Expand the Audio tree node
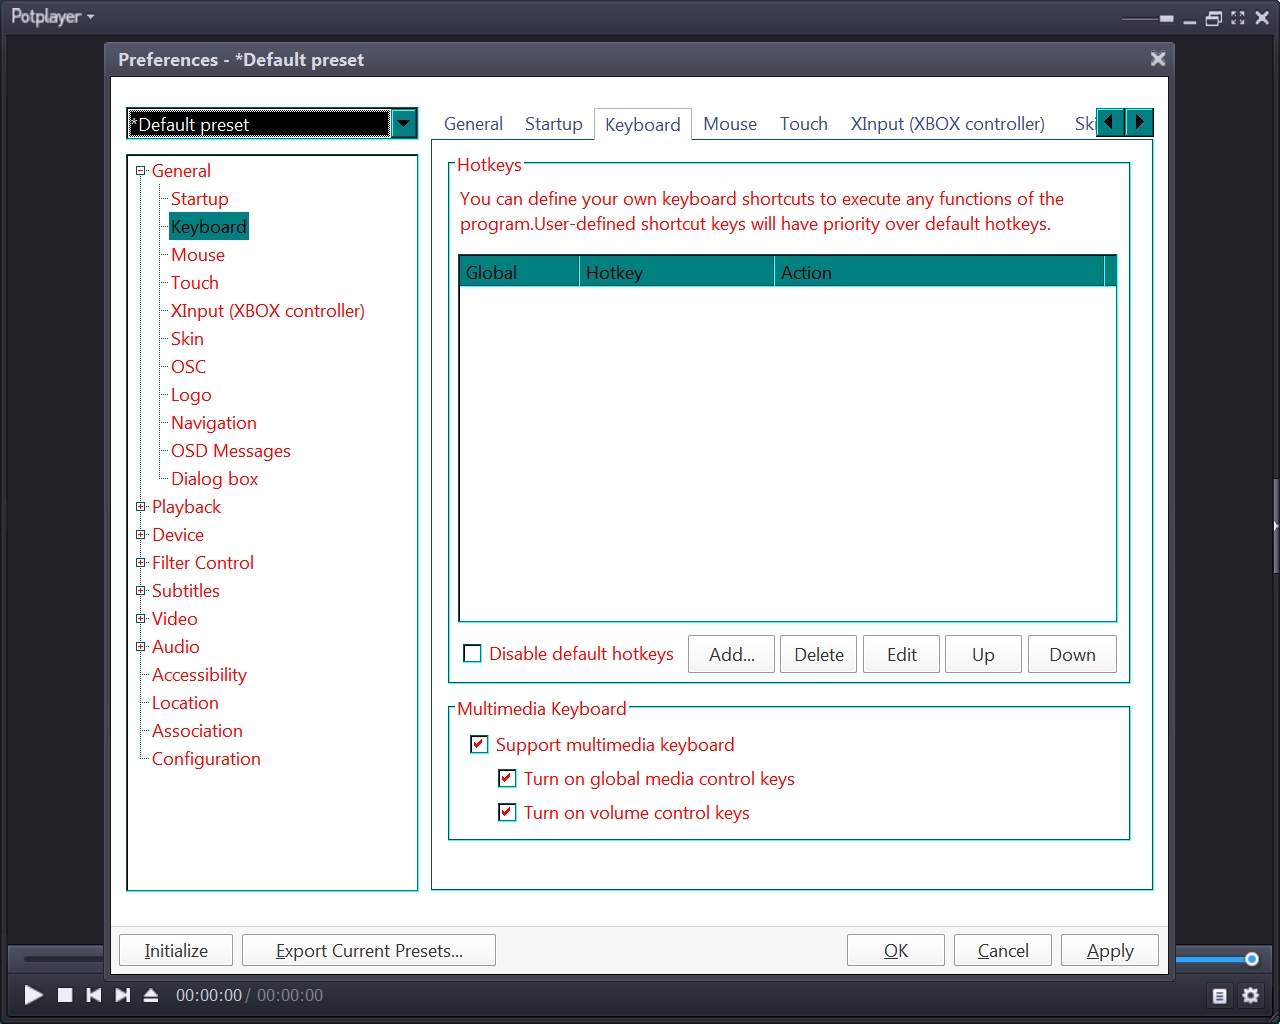 (x=141, y=647)
